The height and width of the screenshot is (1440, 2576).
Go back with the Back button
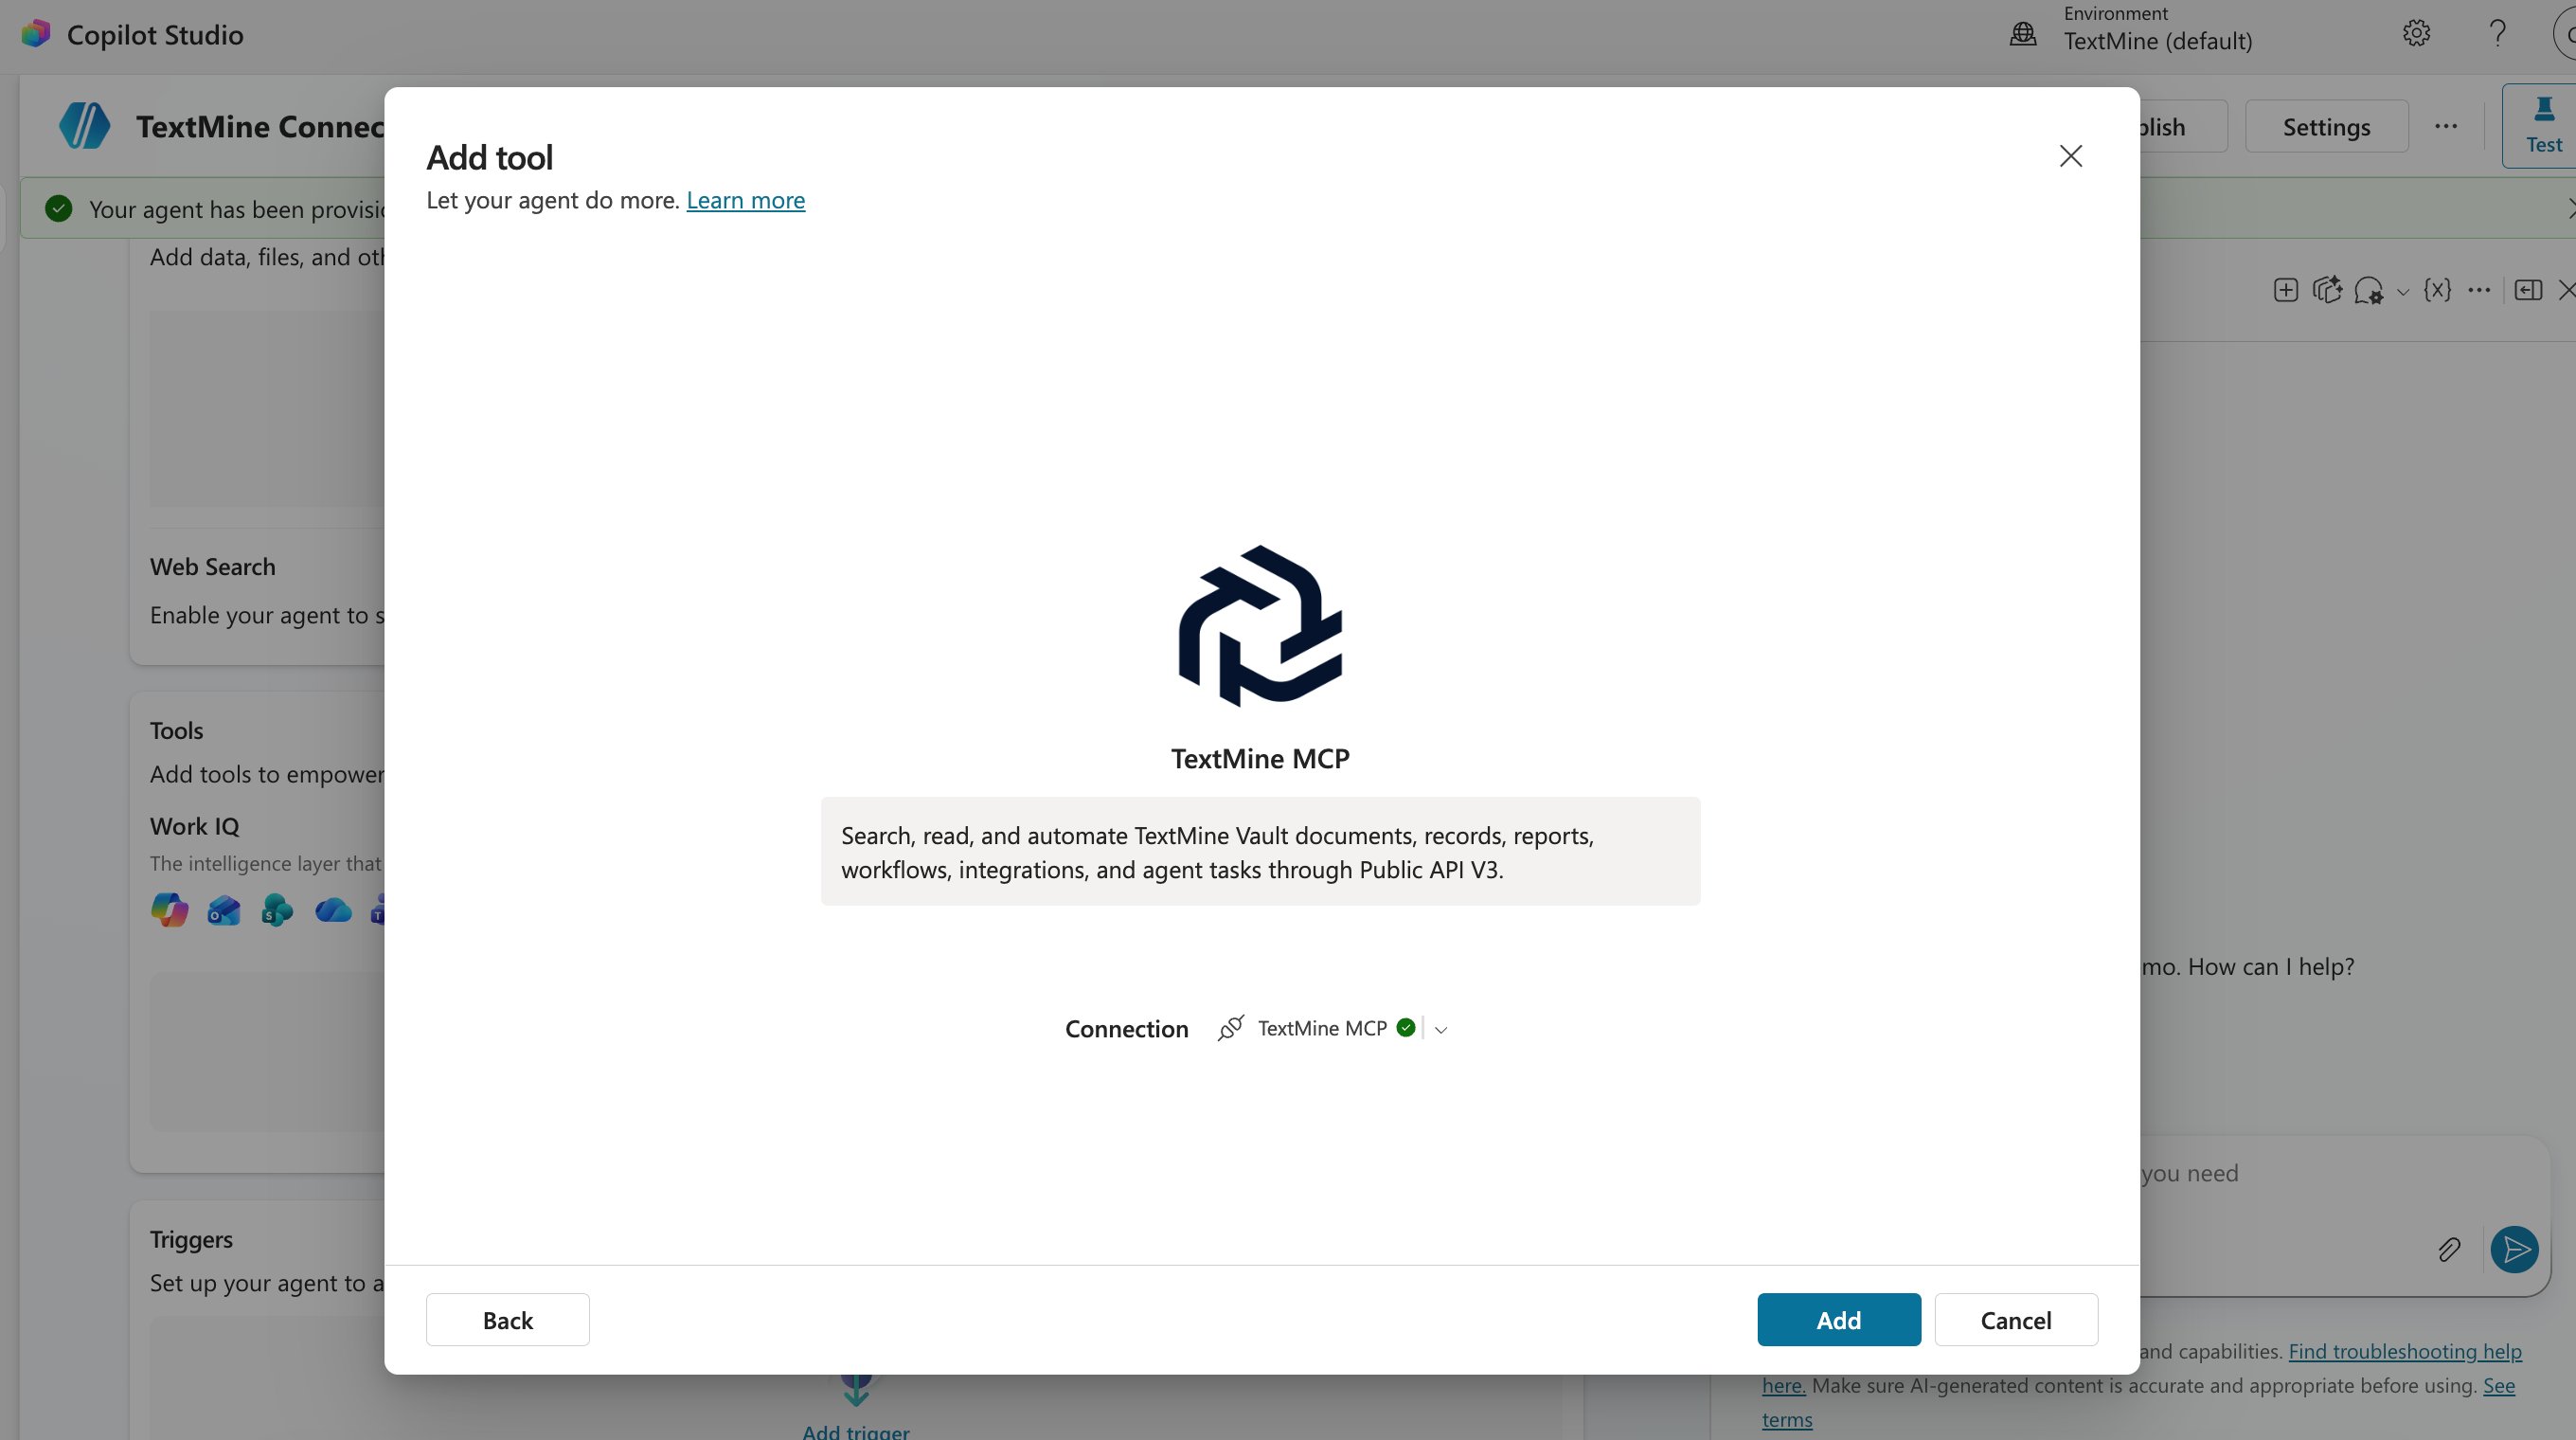coord(507,1320)
